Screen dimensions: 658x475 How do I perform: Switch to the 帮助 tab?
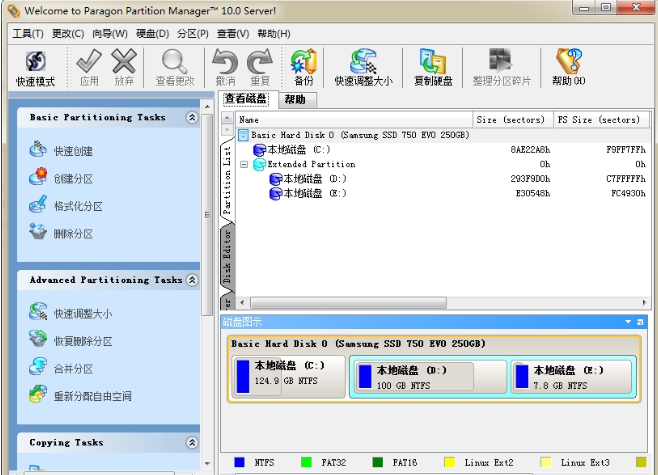(295, 99)
